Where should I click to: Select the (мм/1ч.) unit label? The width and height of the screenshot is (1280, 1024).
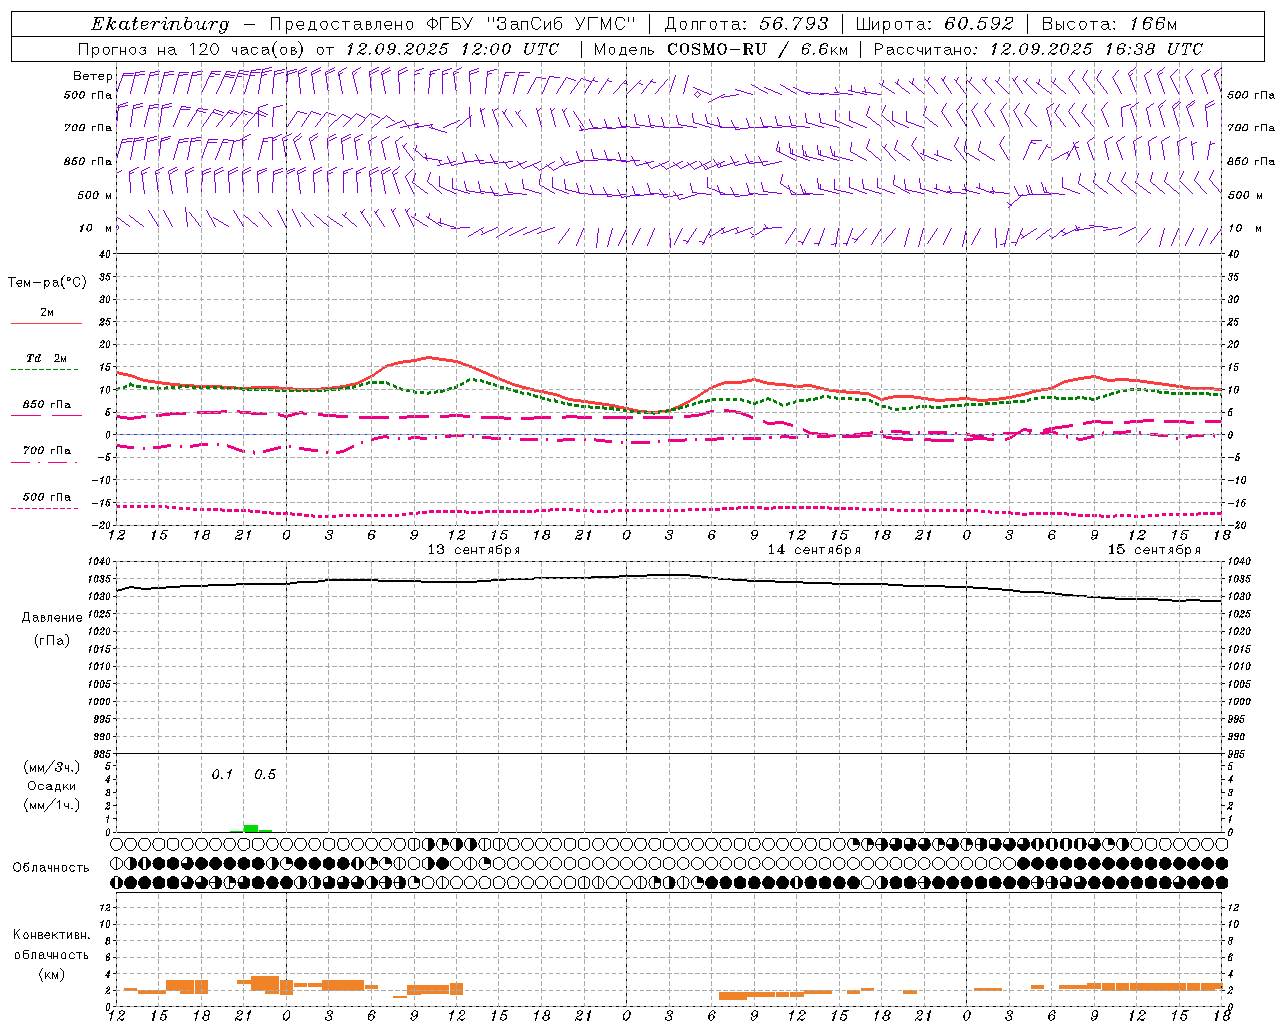52,805
